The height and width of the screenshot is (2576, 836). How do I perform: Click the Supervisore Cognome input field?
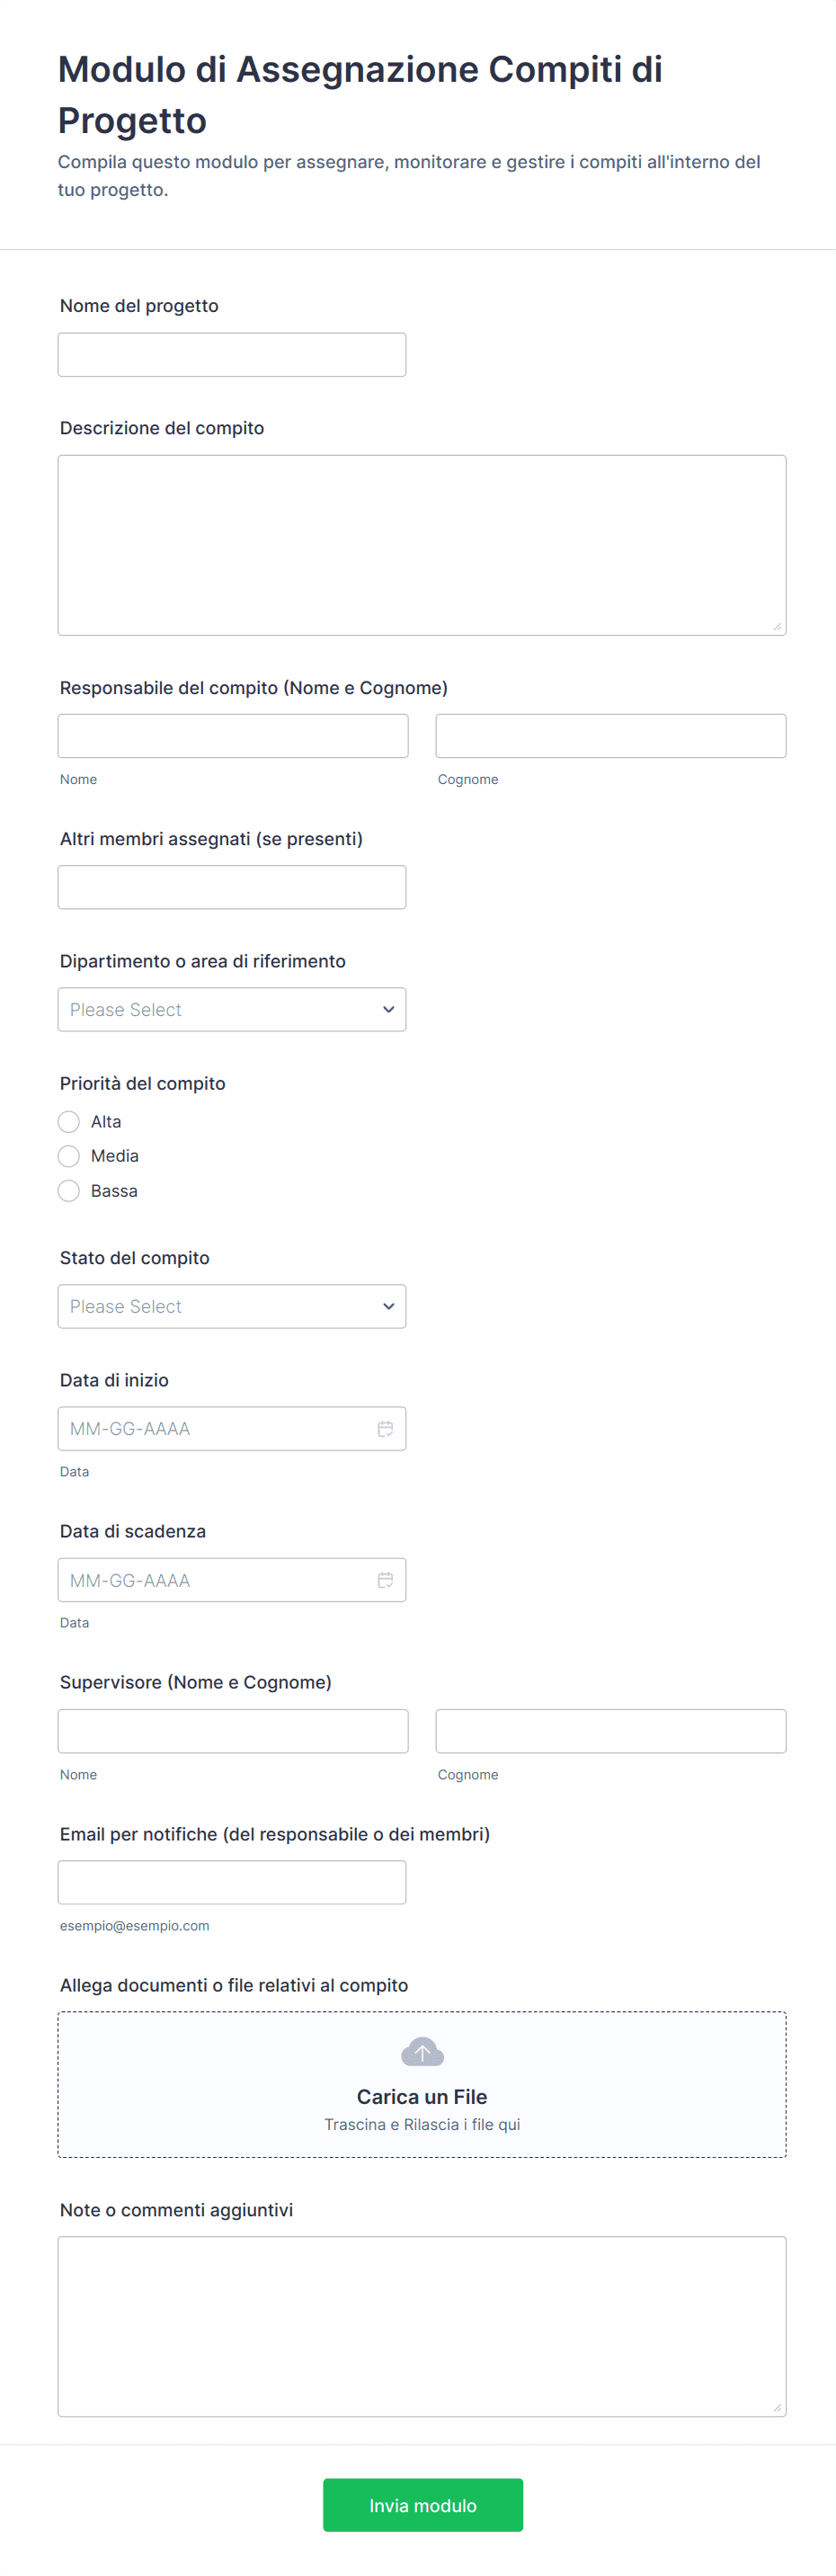tap(610, 1731)
